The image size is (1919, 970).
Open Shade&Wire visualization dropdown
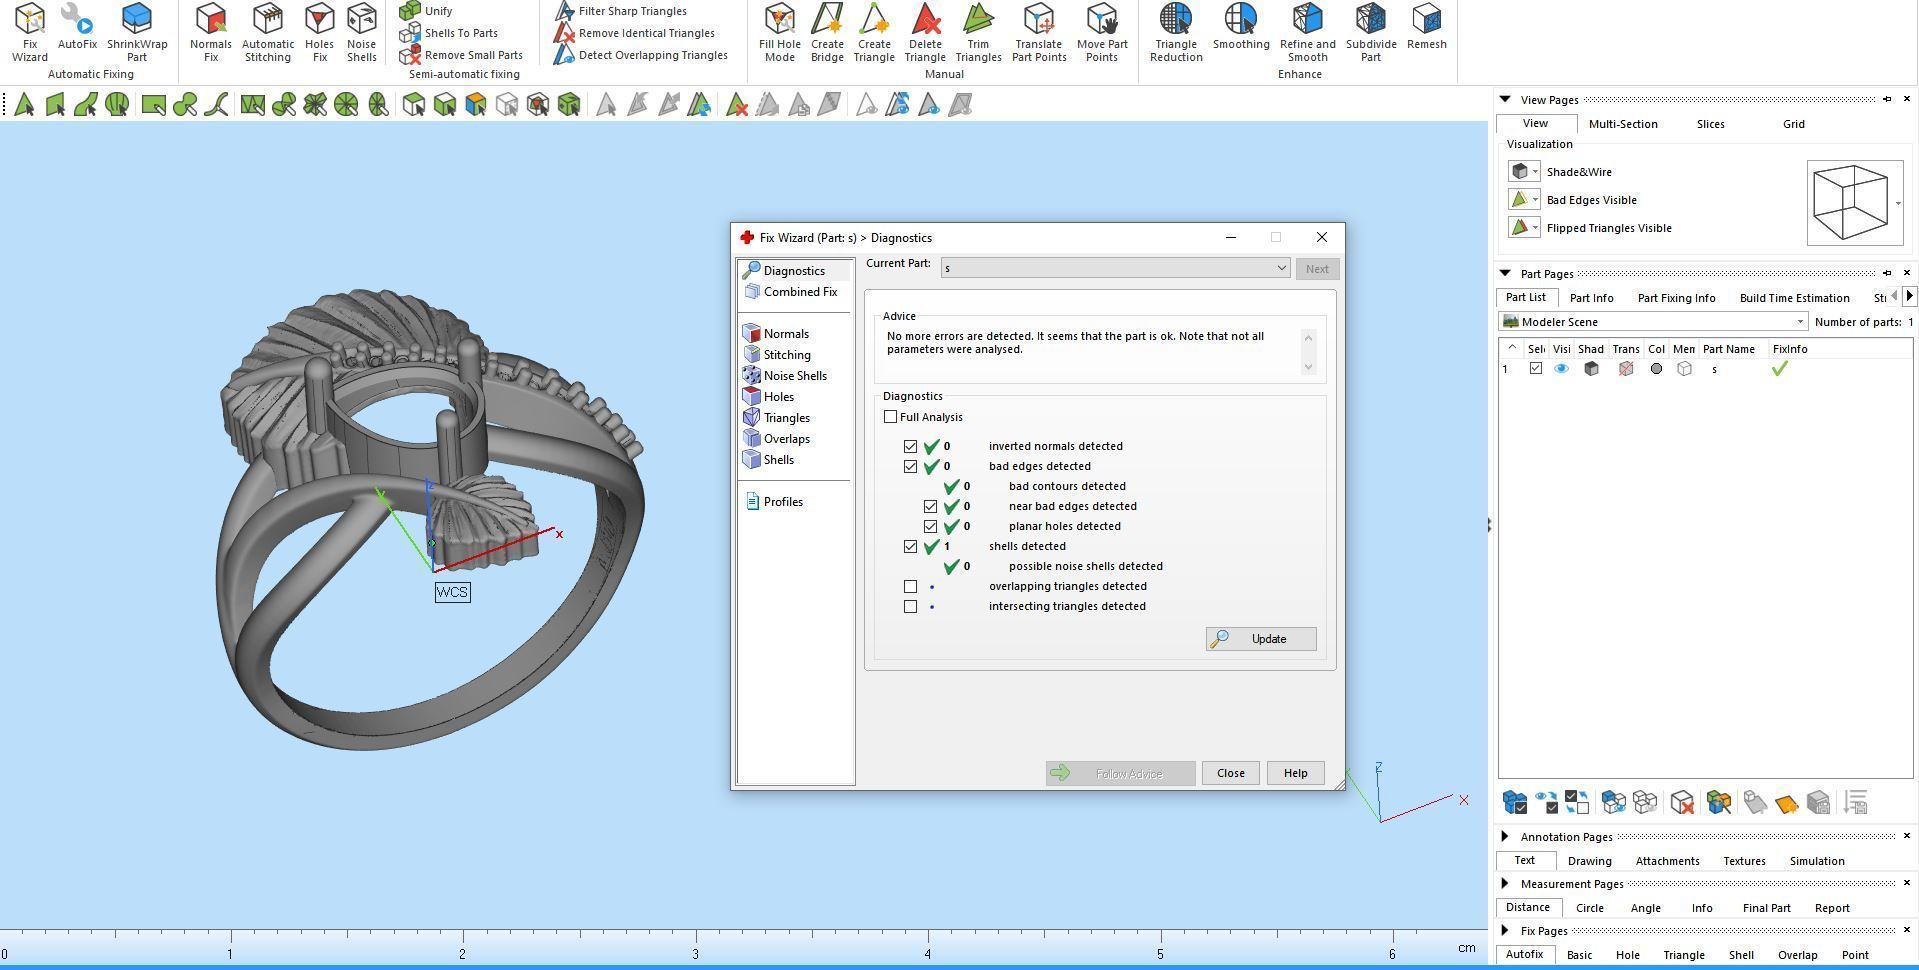[1535, 172]
